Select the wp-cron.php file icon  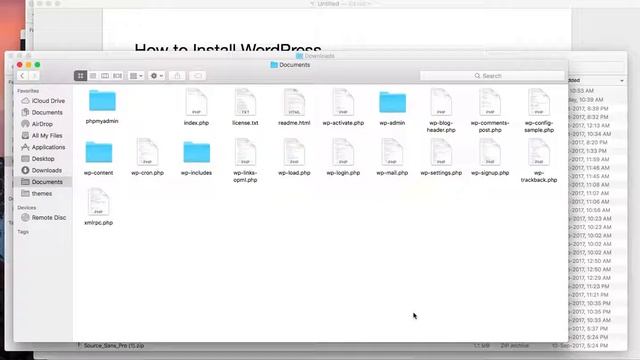(147, 152)
